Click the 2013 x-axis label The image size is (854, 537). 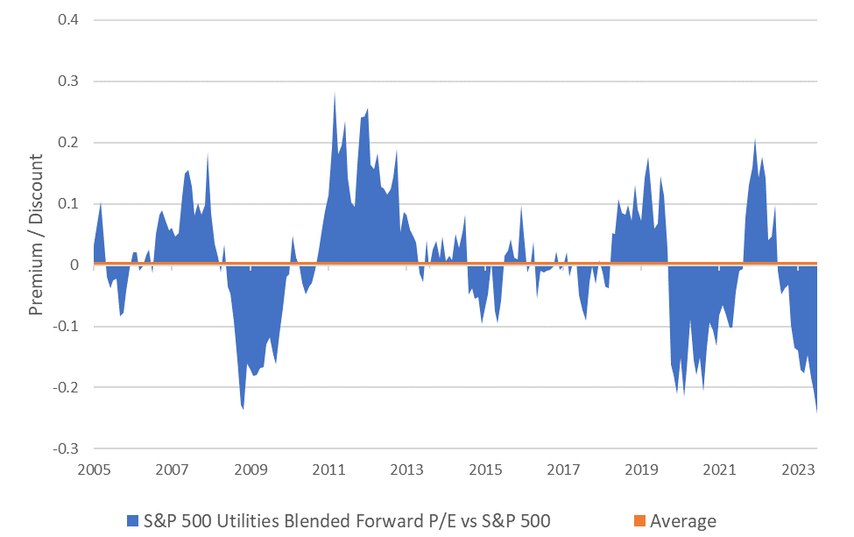407,468
